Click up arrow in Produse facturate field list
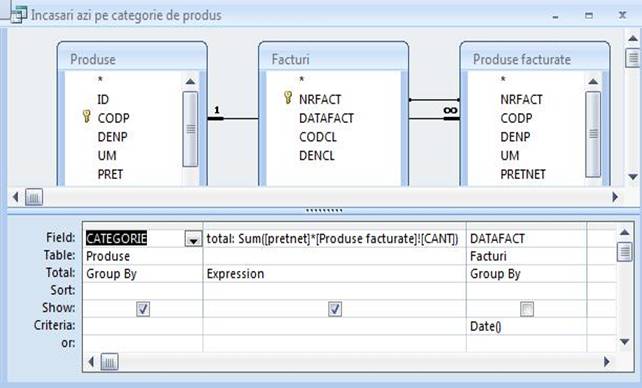 (x=593, y=81)
